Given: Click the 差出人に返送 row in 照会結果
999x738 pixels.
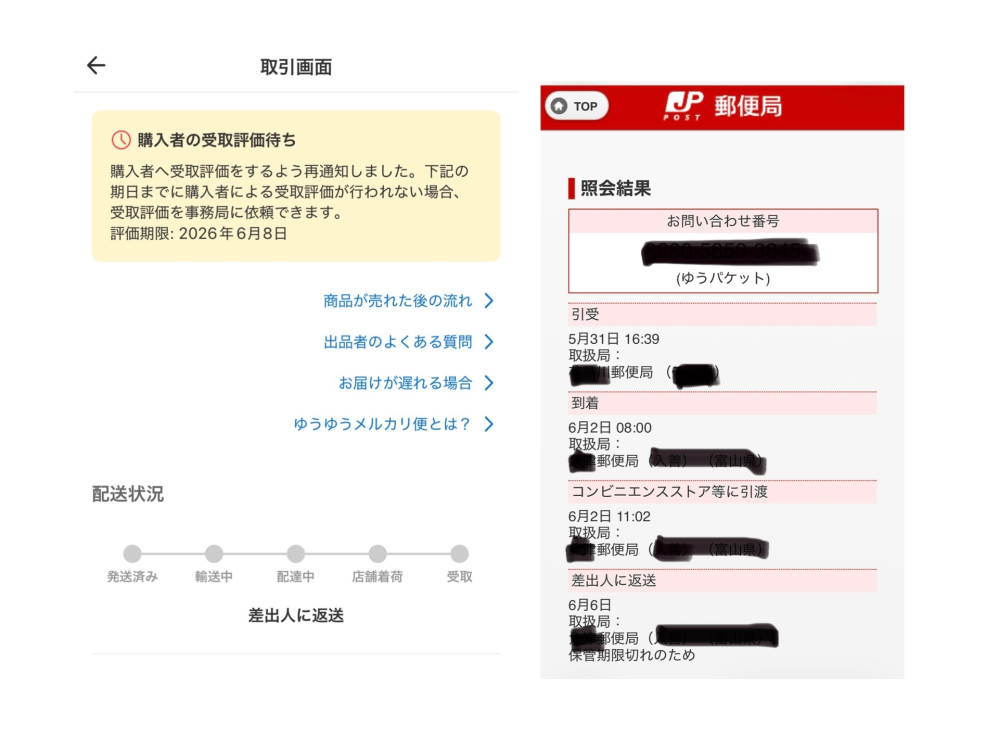Looking at the screenshot, I should (722, 580).
